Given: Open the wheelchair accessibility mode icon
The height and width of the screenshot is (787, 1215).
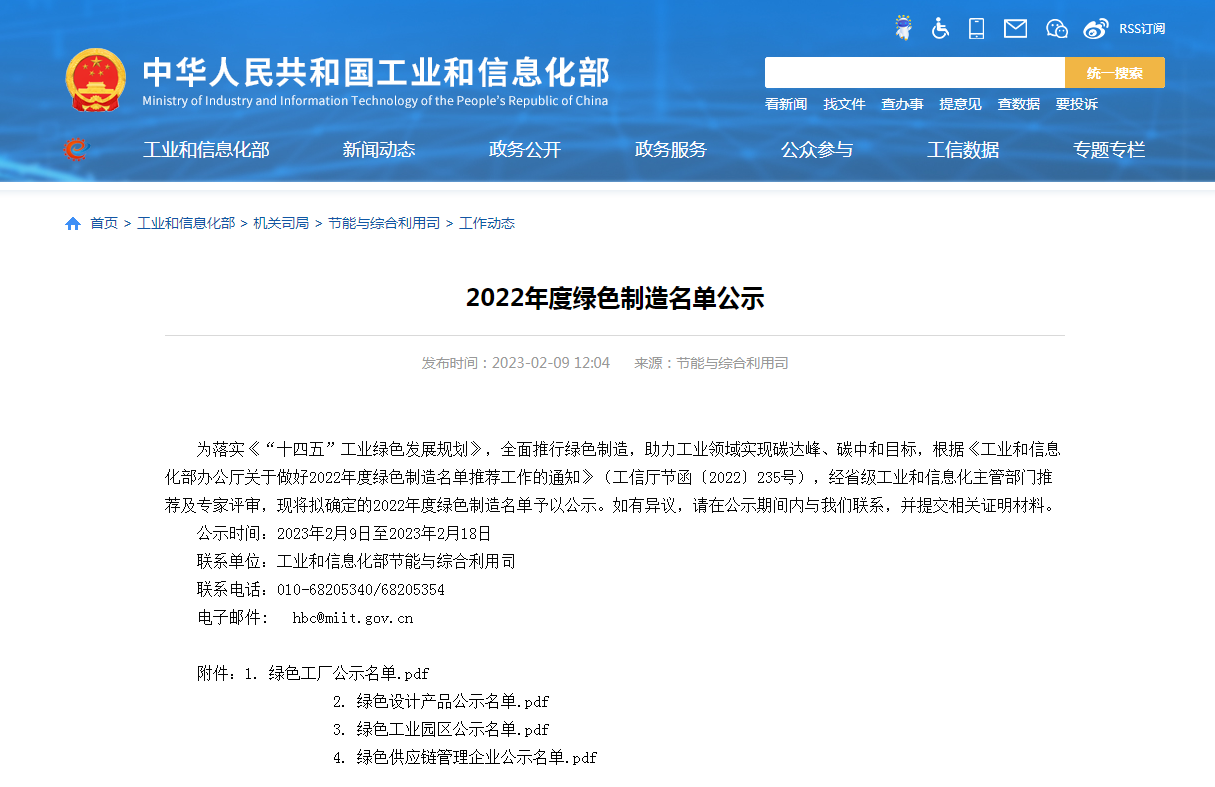Looking at the screenshot, I should click(x=940, y=28).
